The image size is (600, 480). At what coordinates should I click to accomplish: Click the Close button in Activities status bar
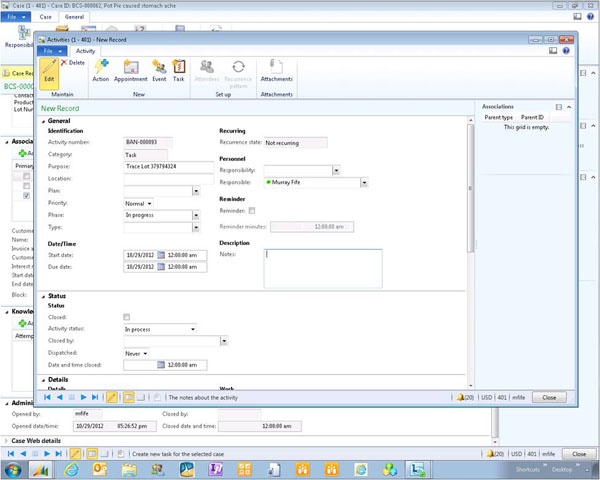[548, 397]
